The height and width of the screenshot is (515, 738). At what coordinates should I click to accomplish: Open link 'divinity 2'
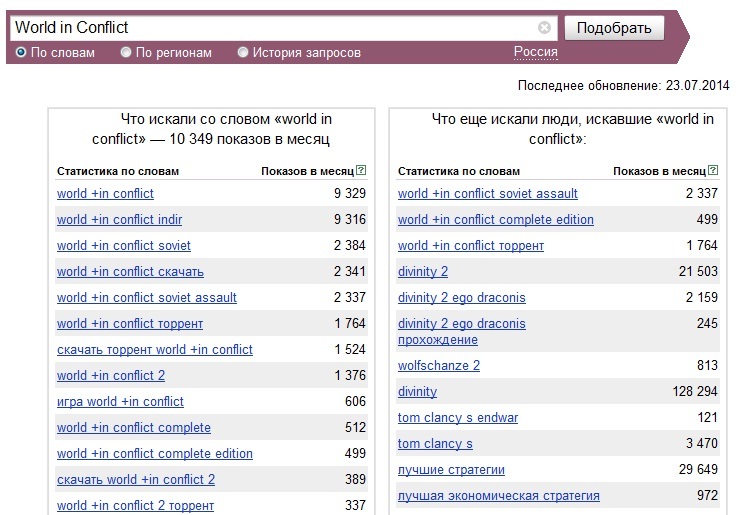click(423, 272)
